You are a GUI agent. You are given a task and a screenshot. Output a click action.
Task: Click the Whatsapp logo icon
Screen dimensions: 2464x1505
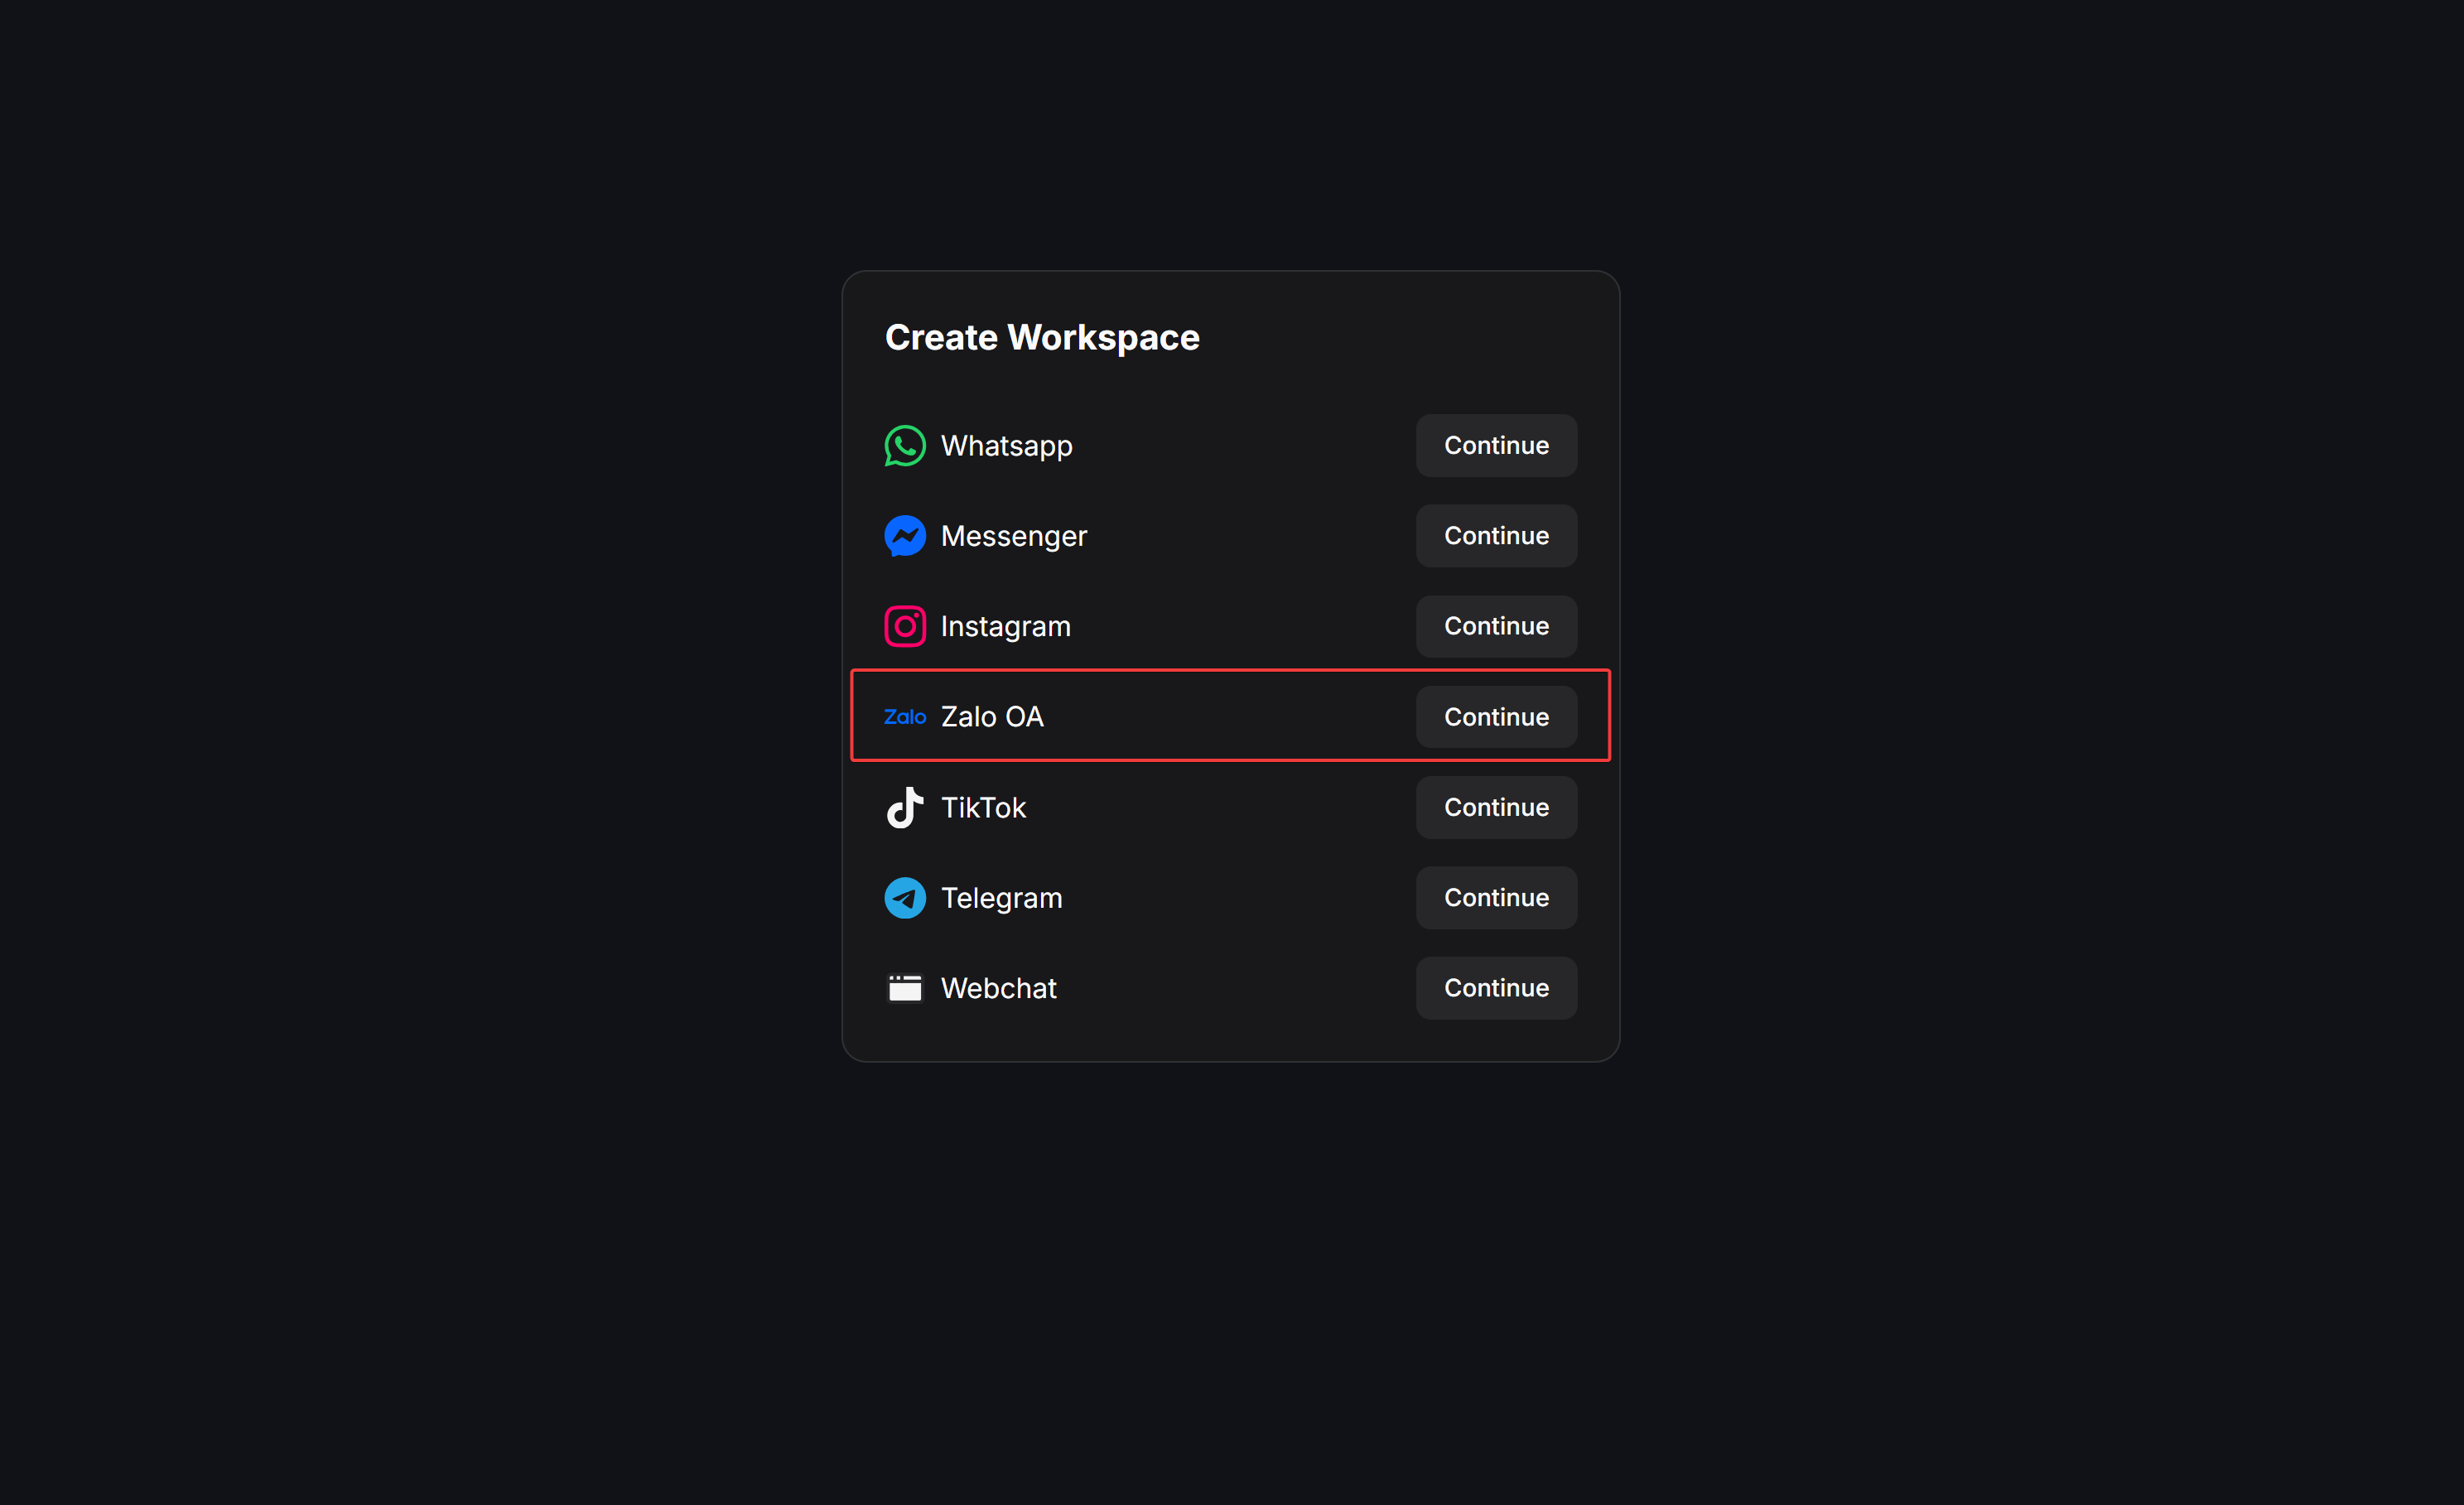point(905,446)
